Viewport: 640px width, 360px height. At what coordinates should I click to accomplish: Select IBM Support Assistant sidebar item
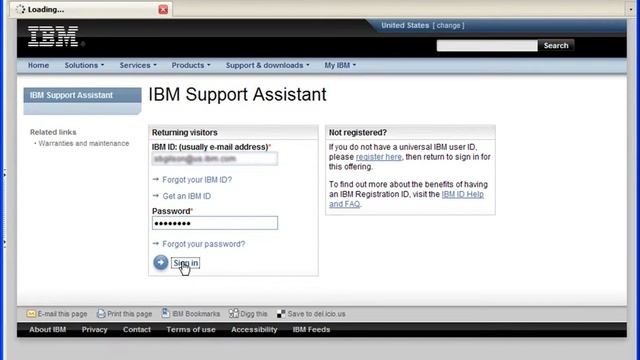[x=82, y=95]
